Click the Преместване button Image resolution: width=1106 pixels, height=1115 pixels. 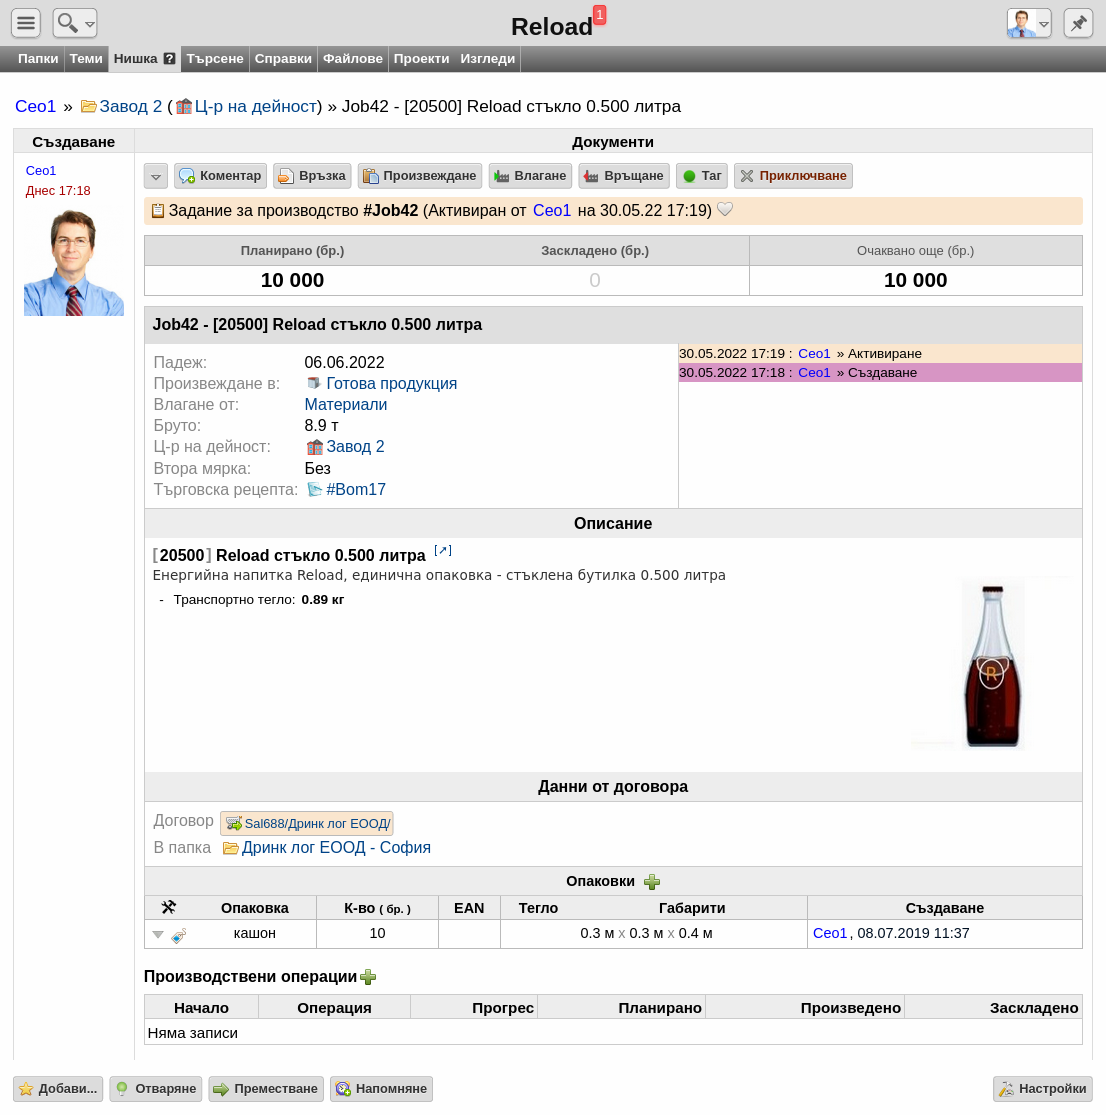(266, 1089)
